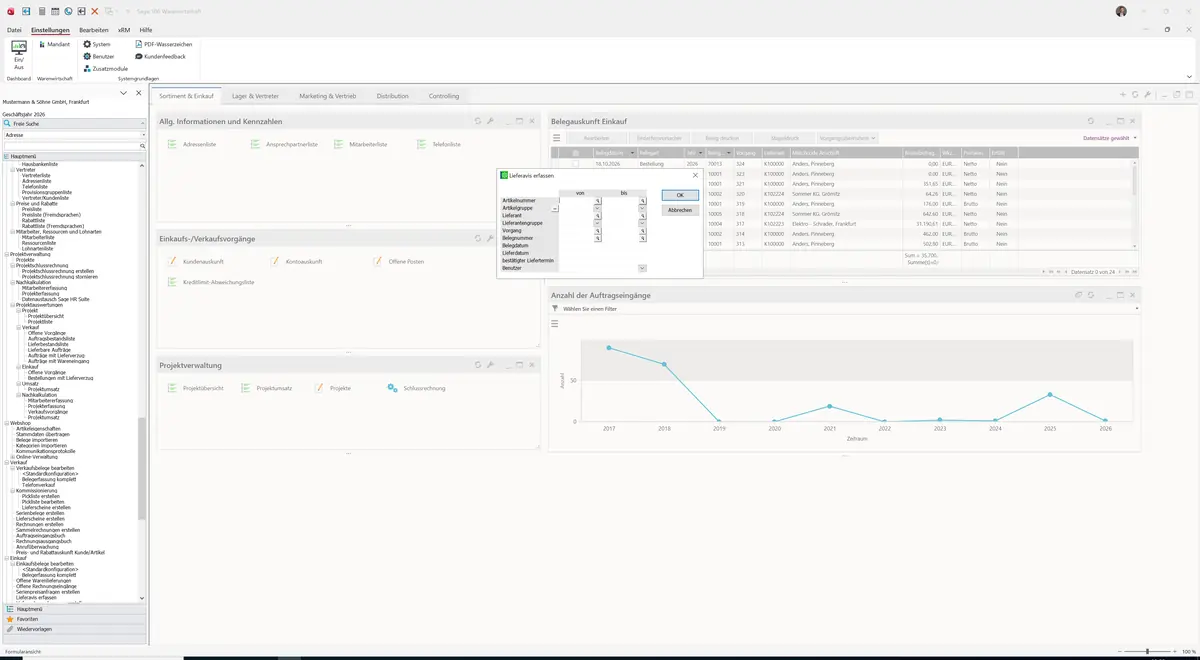Viewport: 1200px width, 660px height.
Task: Click the navigation tree vertical scrollbar
Action: point(142,468)
